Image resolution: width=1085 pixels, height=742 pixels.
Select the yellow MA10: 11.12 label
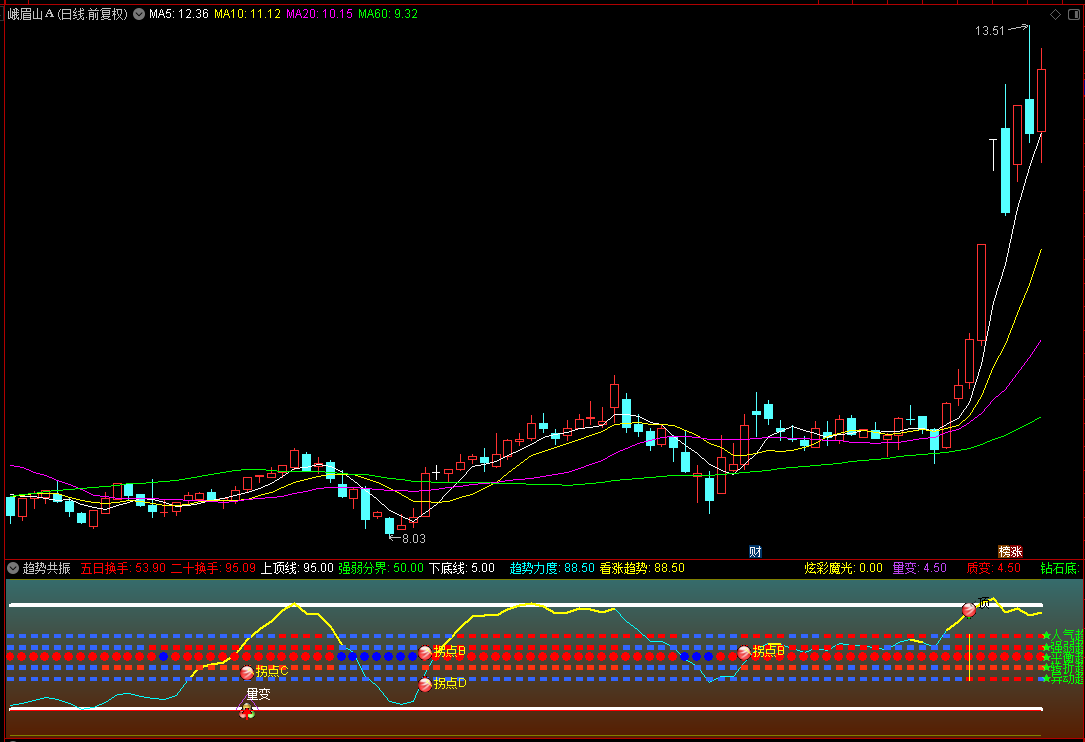coord(247,14)
